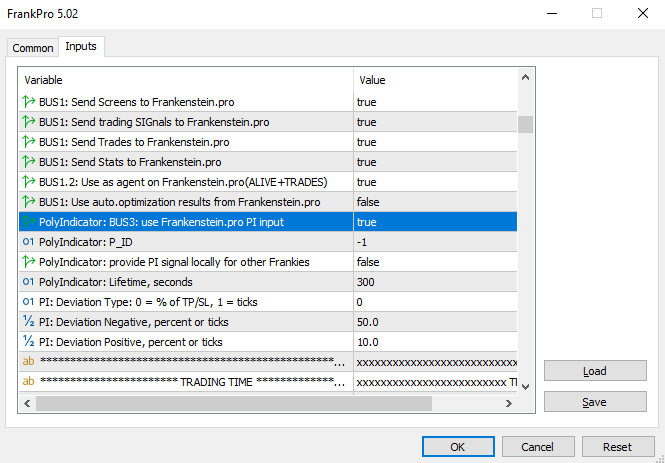Reset inputs to defaults
The width and height of the screenshot is (665, 463).
coord(618,447)
